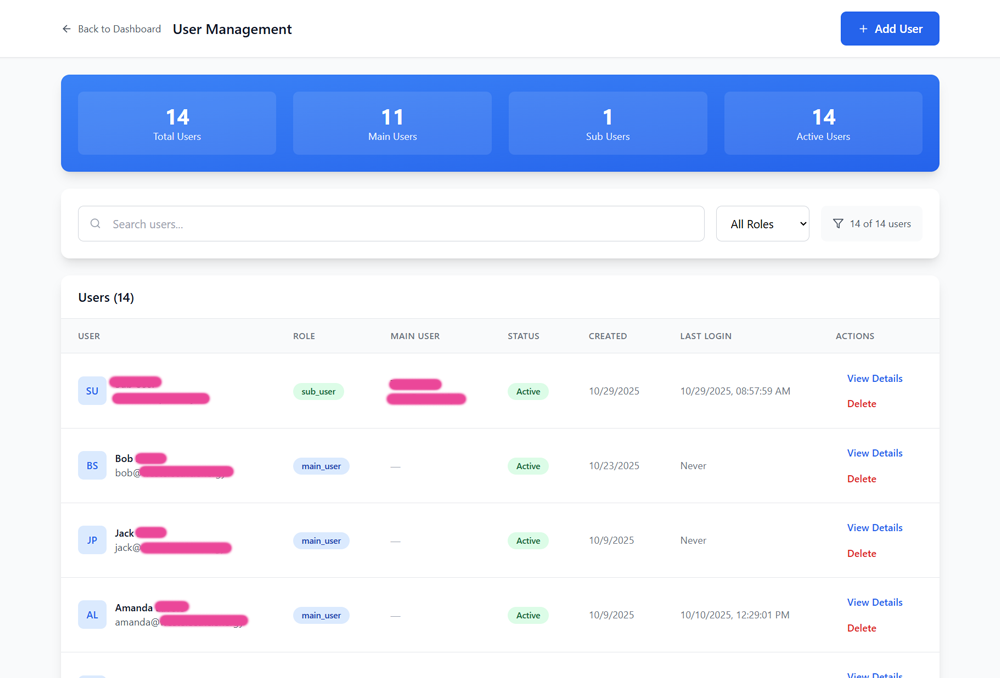This screenshot has width=1000, height=678.
Task: Select the Total Users stat card
Action: [176, 123]
